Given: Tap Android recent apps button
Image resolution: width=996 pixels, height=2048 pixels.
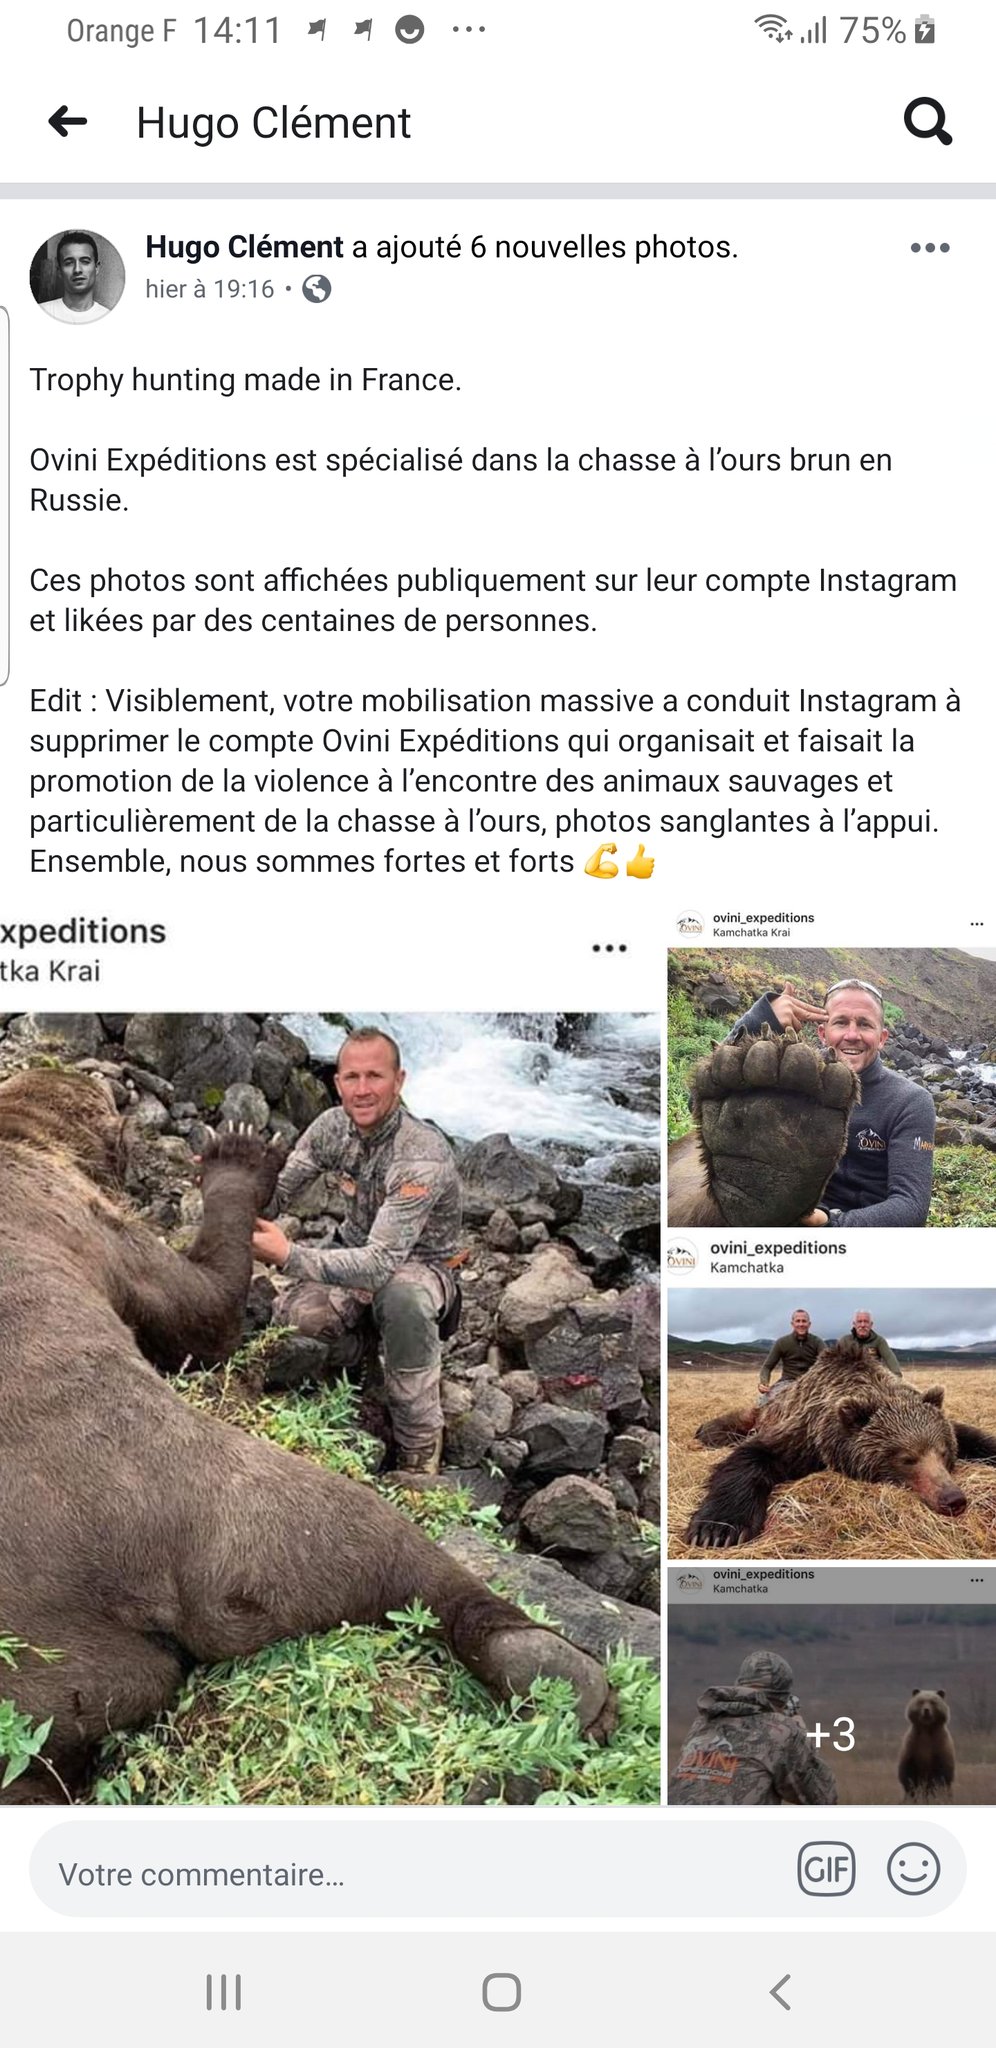Looking at the screenshot, I should 224,1992.
